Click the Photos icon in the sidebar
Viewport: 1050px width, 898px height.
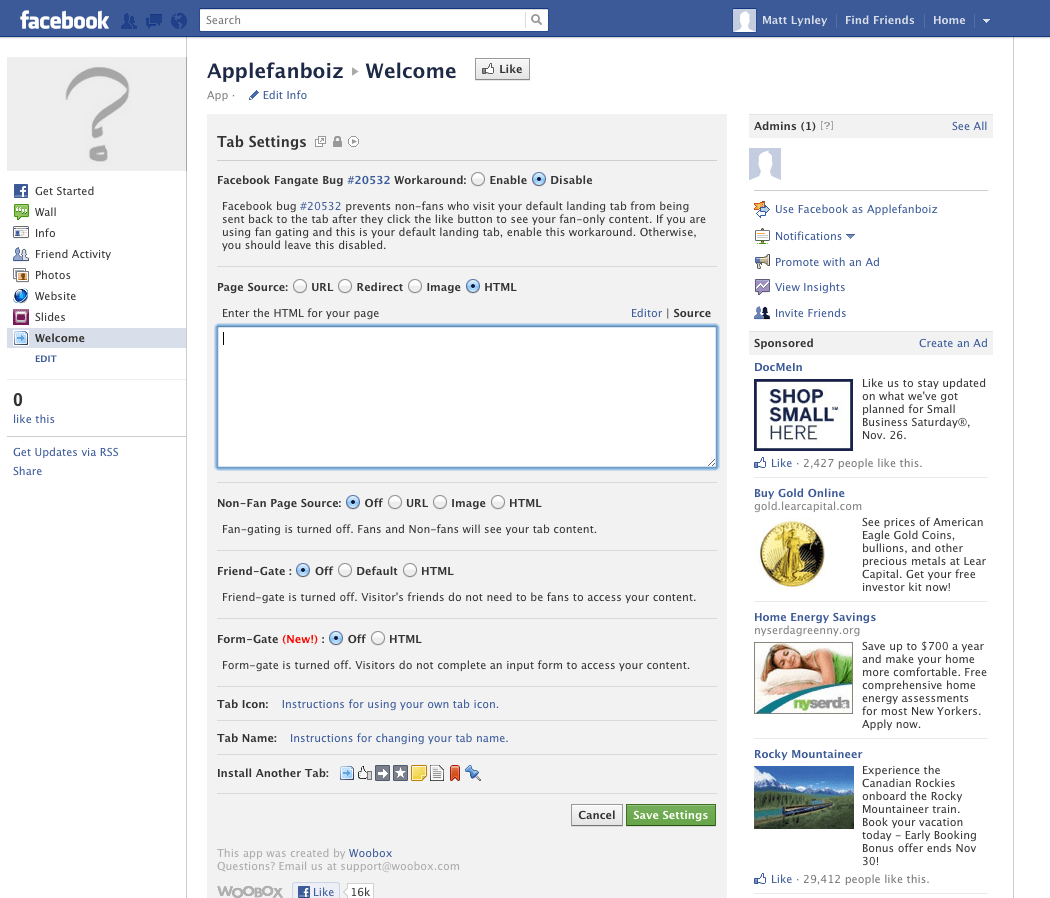click(x=20, y=274)
